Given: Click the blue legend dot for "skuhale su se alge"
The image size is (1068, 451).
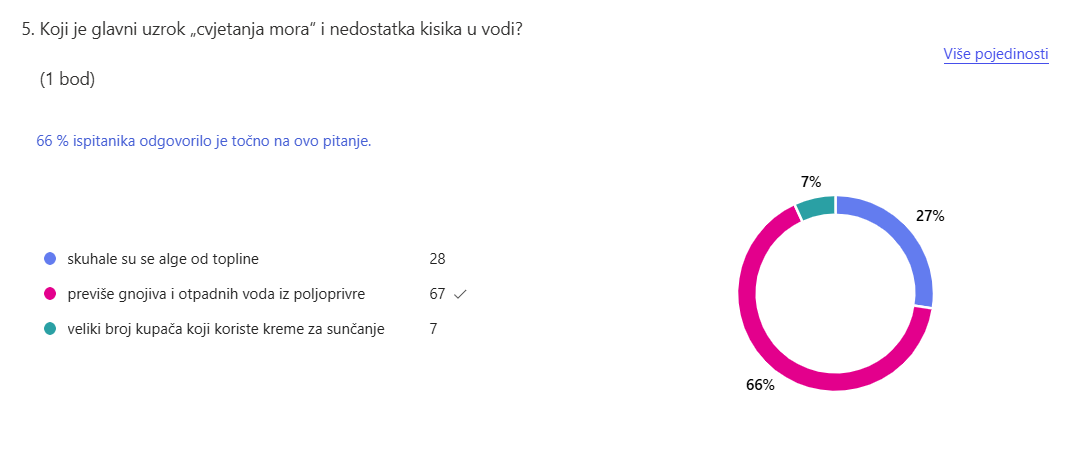Looking at the screenshot, I should (50, 259).
